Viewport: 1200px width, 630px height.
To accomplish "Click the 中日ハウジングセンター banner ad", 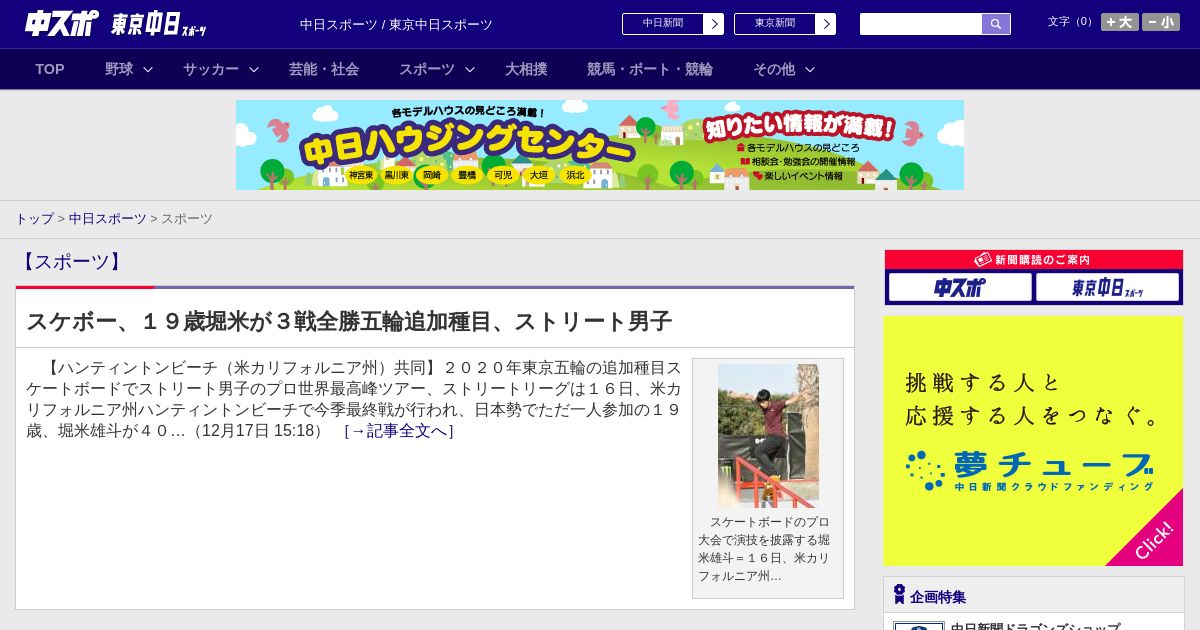I will tap(600, 145).
